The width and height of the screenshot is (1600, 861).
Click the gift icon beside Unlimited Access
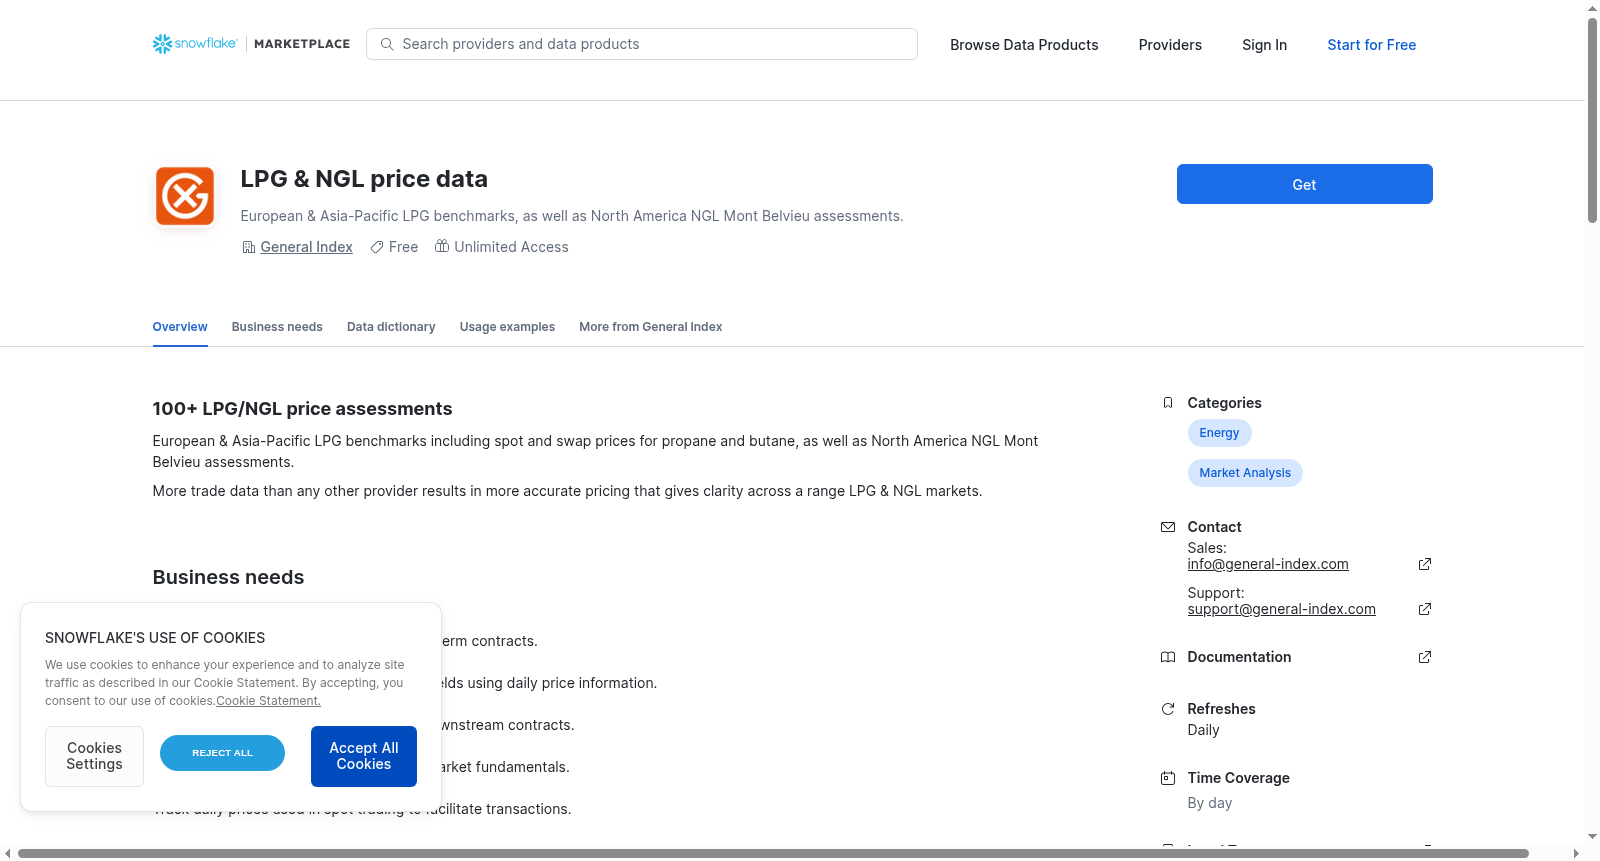[442, 246]
